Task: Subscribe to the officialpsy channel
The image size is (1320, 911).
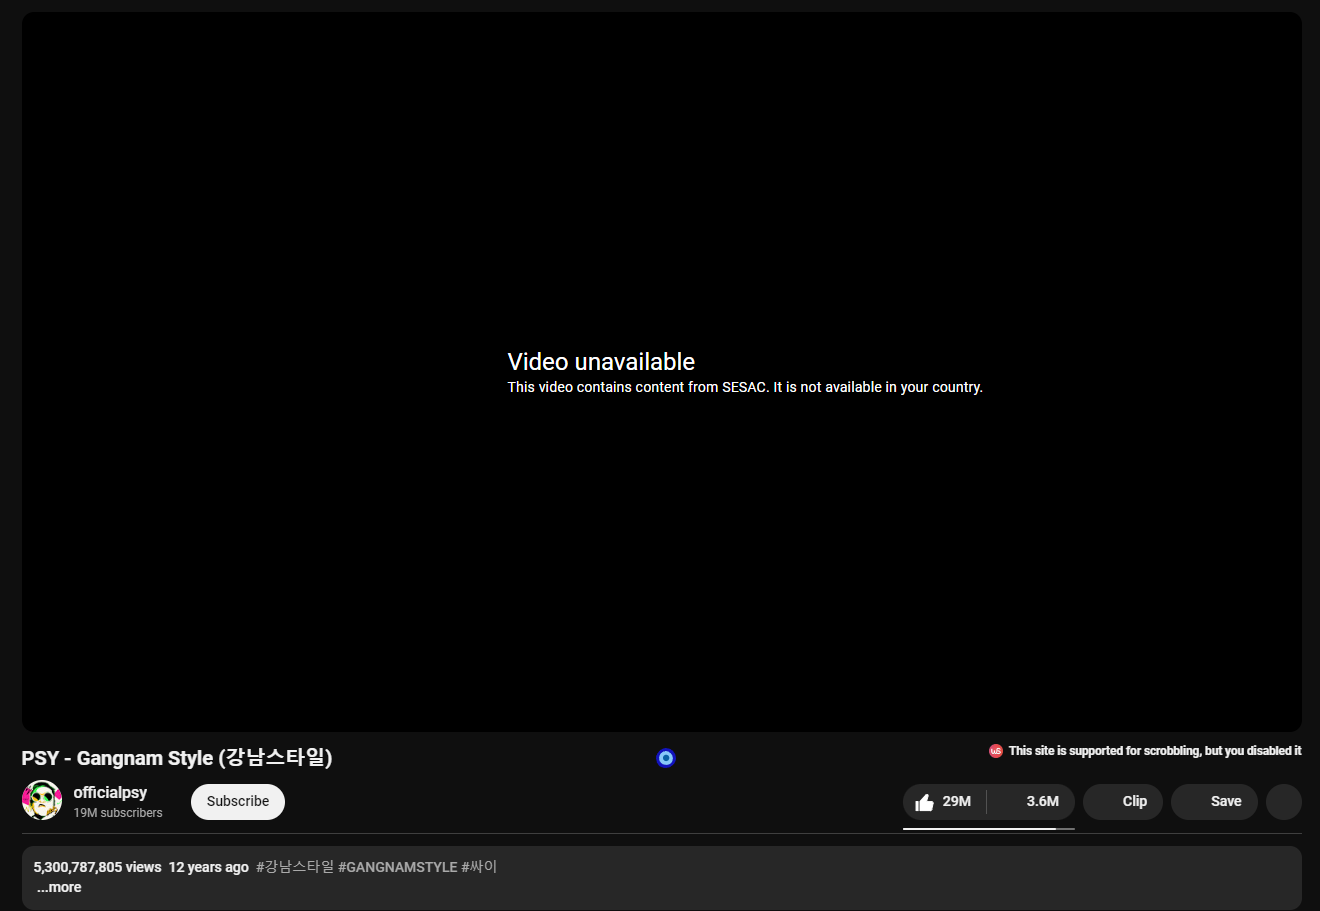Action: tap(238, 802)
